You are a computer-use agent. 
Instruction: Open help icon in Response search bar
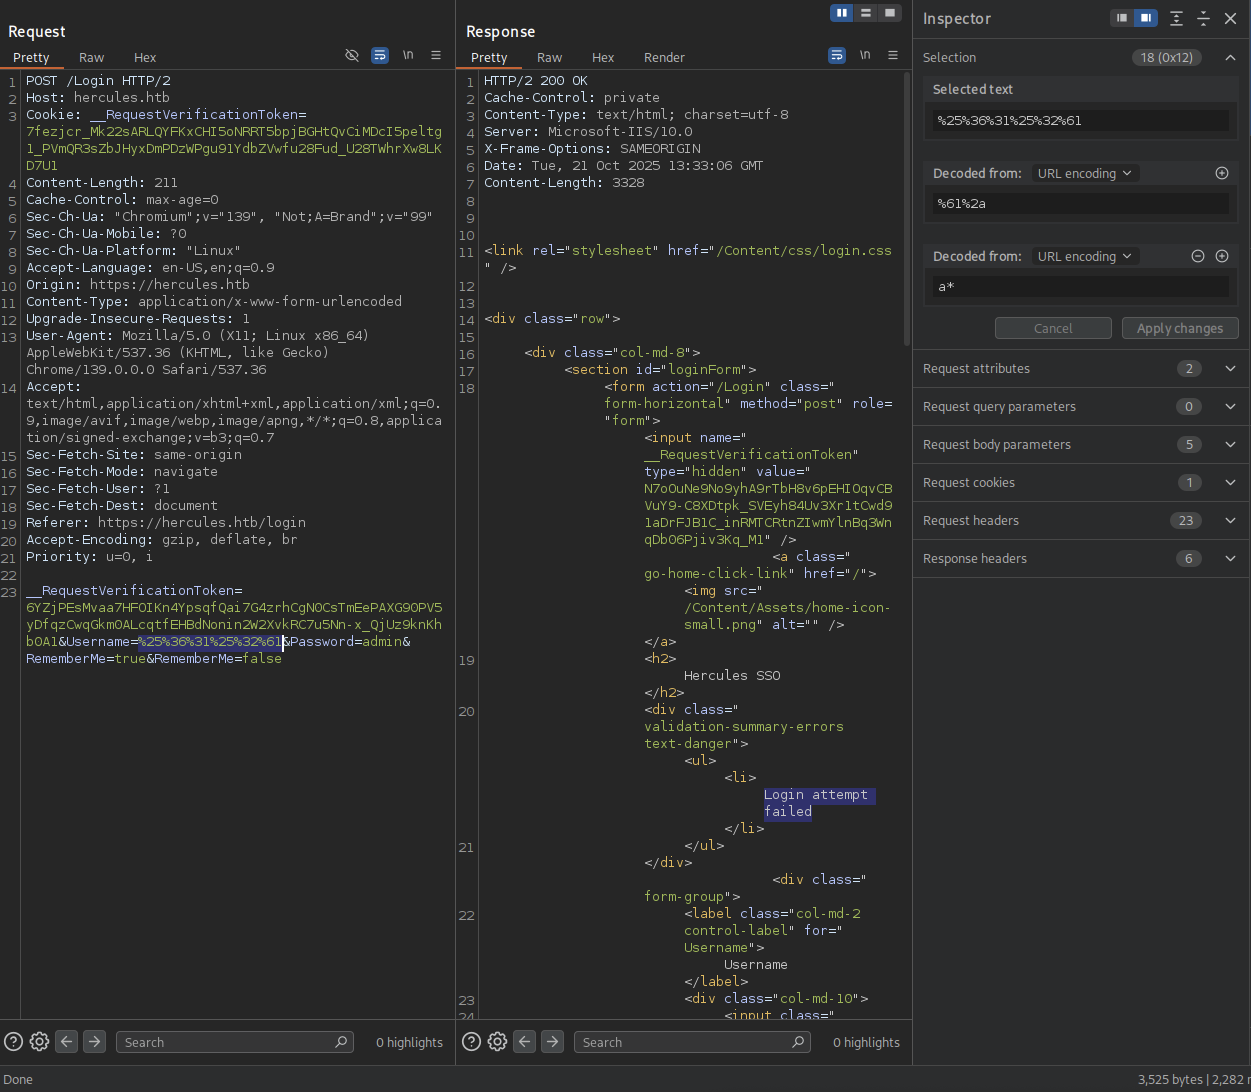[x=472, y=1041]
